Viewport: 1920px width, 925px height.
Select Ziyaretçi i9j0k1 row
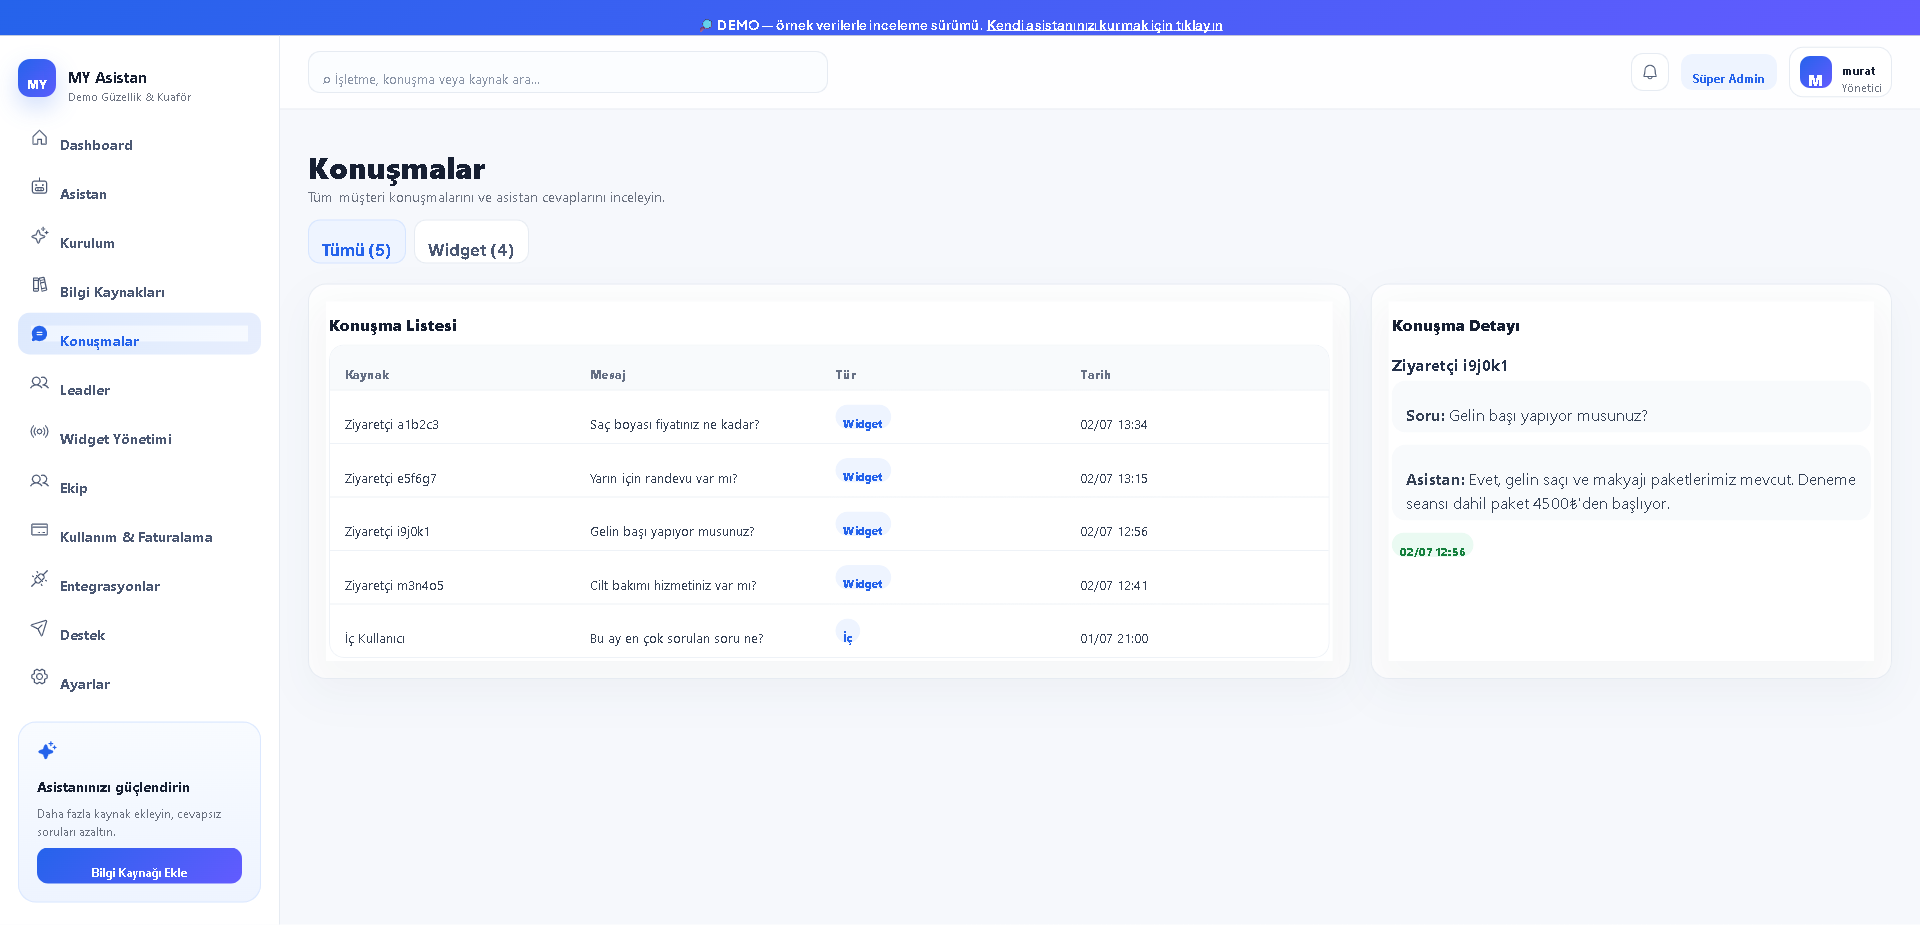click(x=829, y=524)
